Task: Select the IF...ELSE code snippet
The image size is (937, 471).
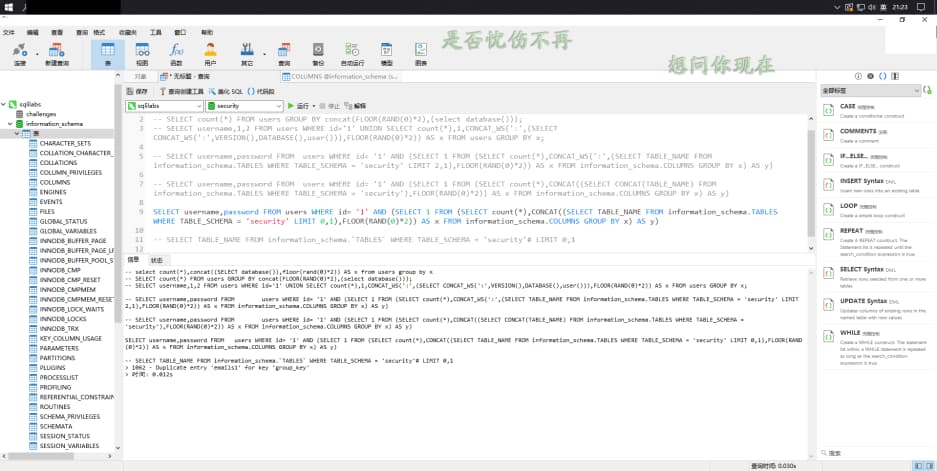Action: [876, 160]
